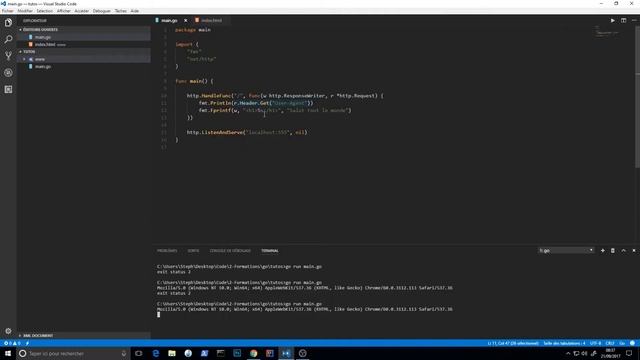Expand the www folder in tree
640x360 pixels.
pos(40,59)
